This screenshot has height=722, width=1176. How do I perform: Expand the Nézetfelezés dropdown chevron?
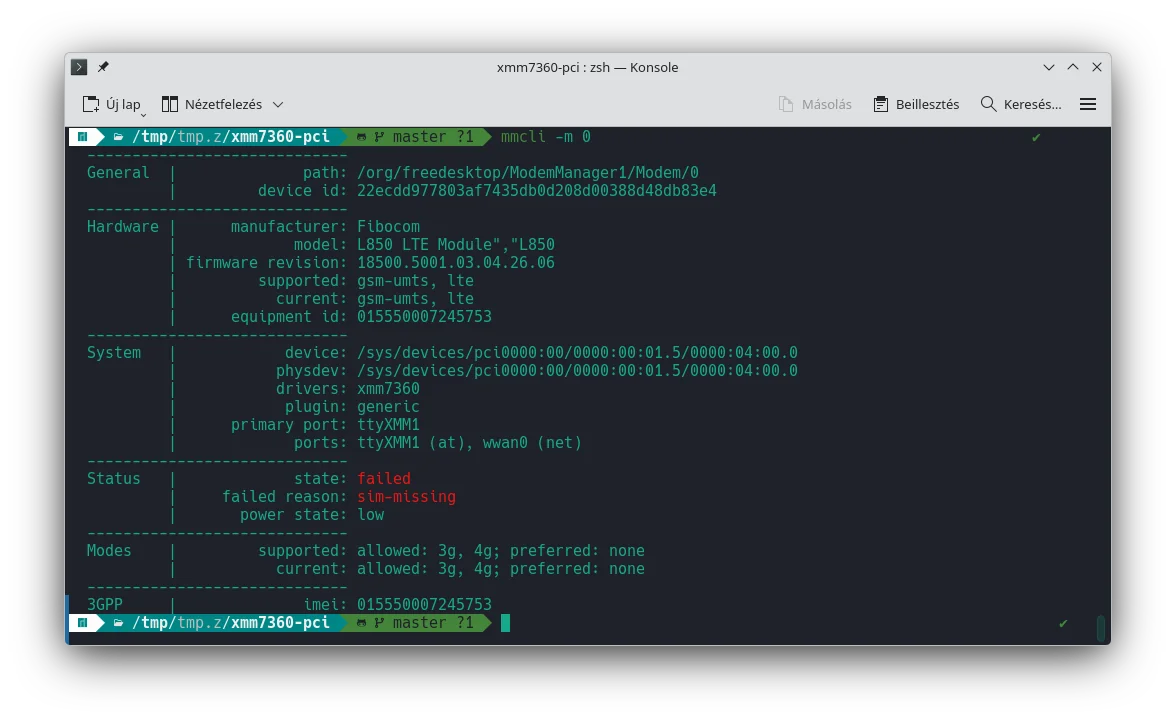[x=278, y=104]
